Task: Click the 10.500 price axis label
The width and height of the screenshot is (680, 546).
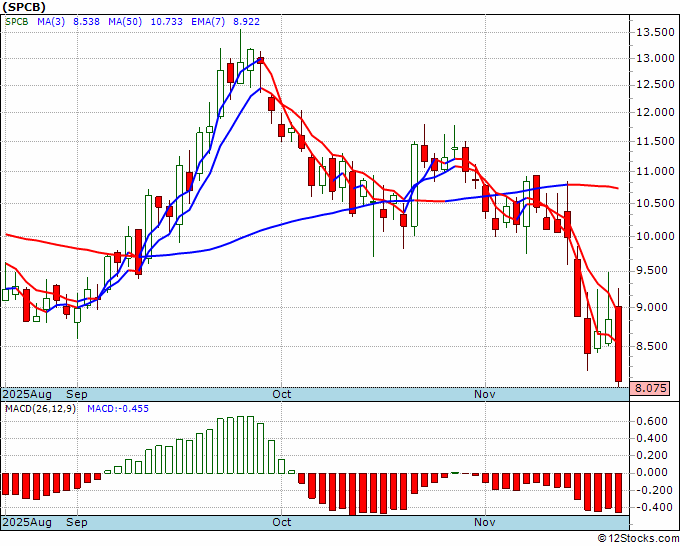Action: tap(655, 204)
